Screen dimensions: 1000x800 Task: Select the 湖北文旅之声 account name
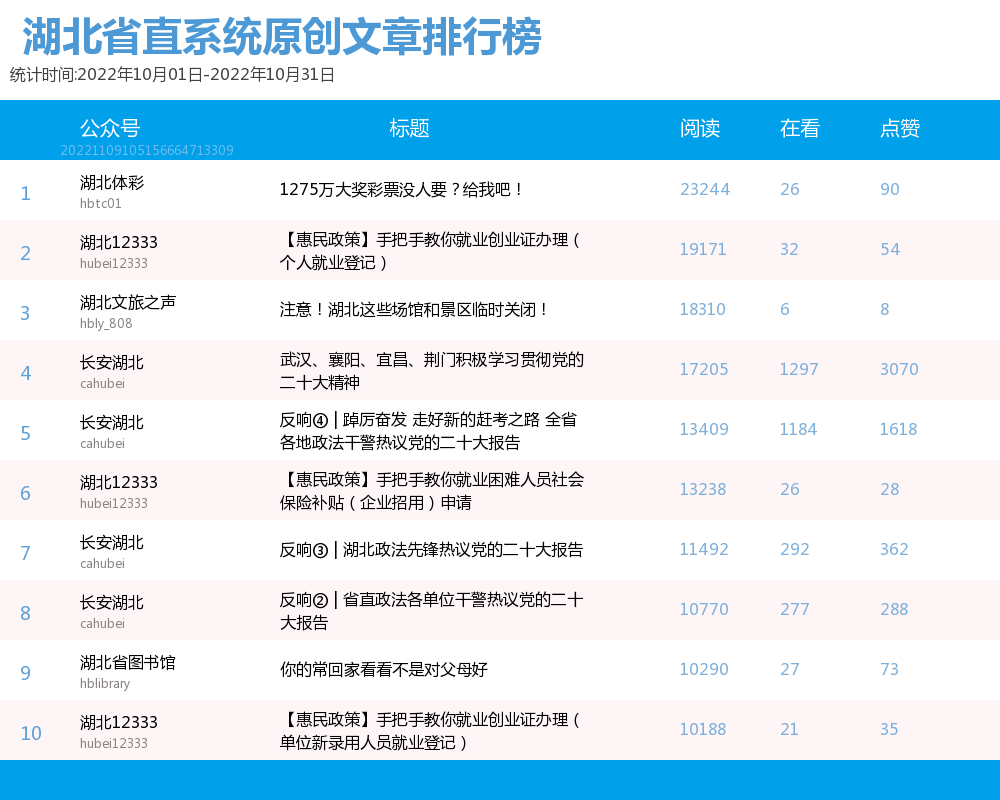128,302
